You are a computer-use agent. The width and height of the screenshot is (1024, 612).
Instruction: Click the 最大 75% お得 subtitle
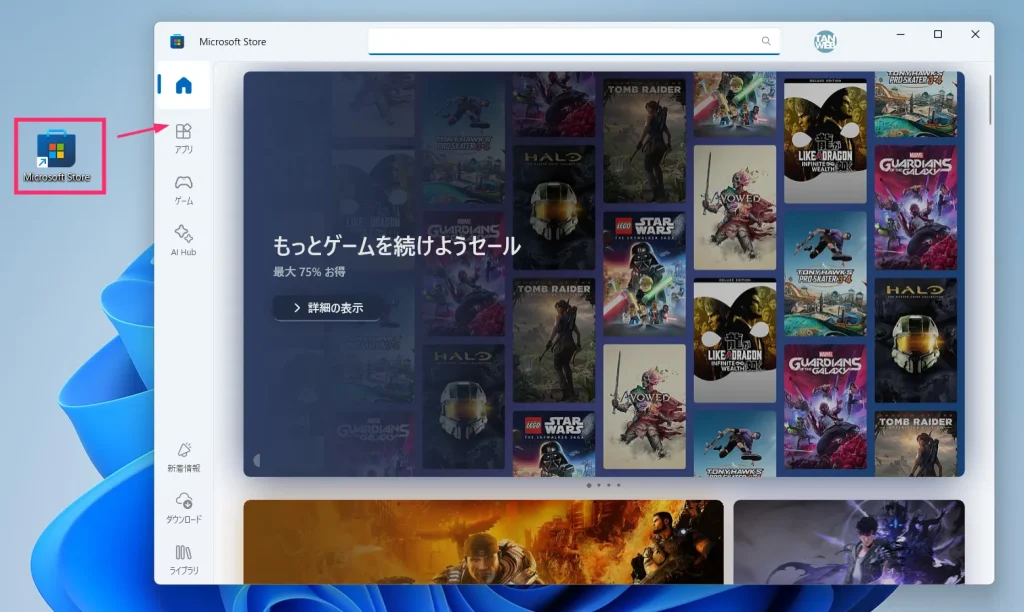[x=309, y=272]
